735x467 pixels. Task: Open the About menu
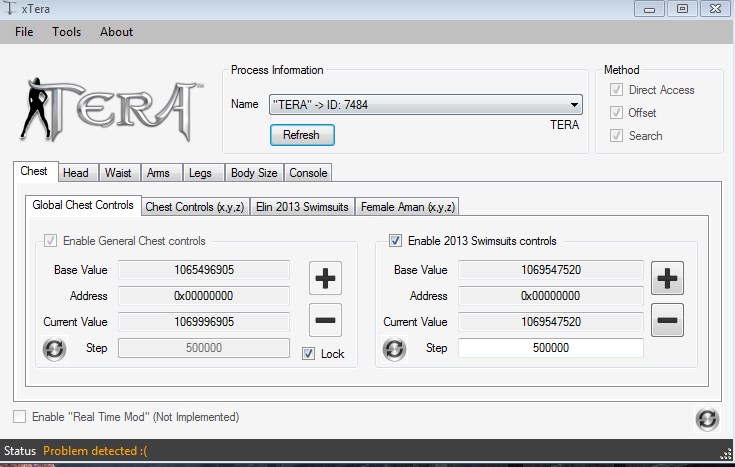[116, 32]
